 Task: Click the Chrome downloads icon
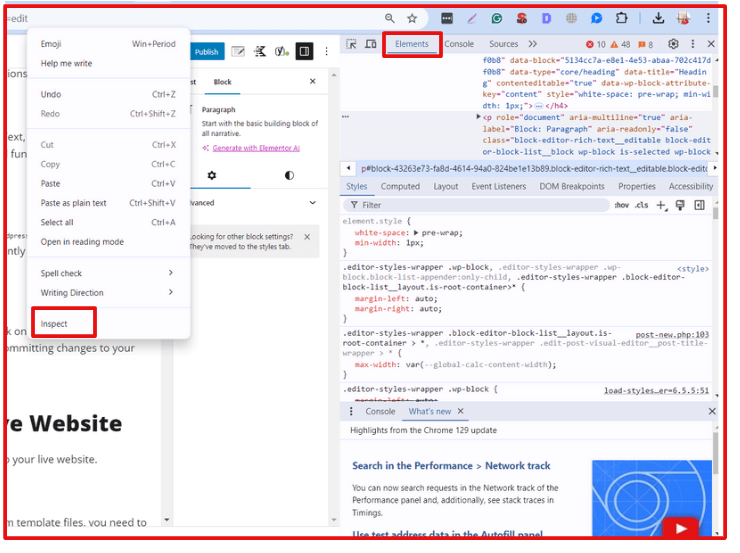658,18
